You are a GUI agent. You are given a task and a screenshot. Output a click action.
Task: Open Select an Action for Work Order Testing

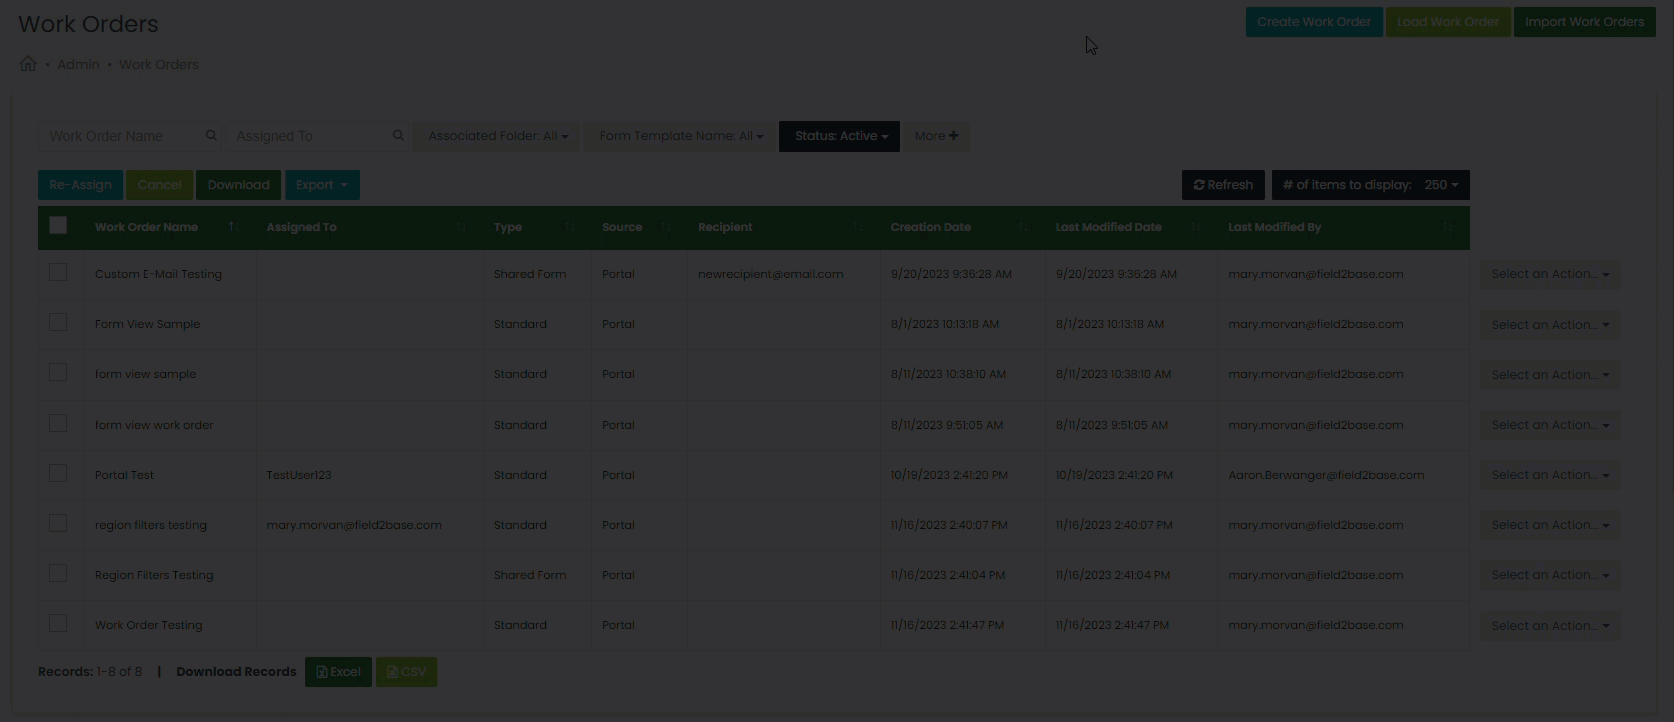(1549, 626)
